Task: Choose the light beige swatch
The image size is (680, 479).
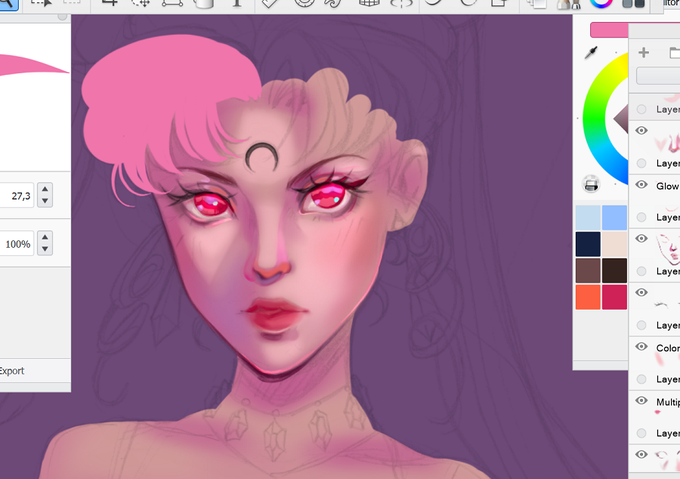Action: pos(614,244)
